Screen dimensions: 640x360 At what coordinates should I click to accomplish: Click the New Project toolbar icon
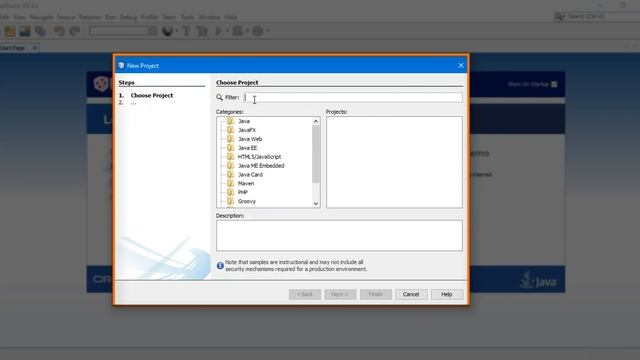(x=10, y=31)
